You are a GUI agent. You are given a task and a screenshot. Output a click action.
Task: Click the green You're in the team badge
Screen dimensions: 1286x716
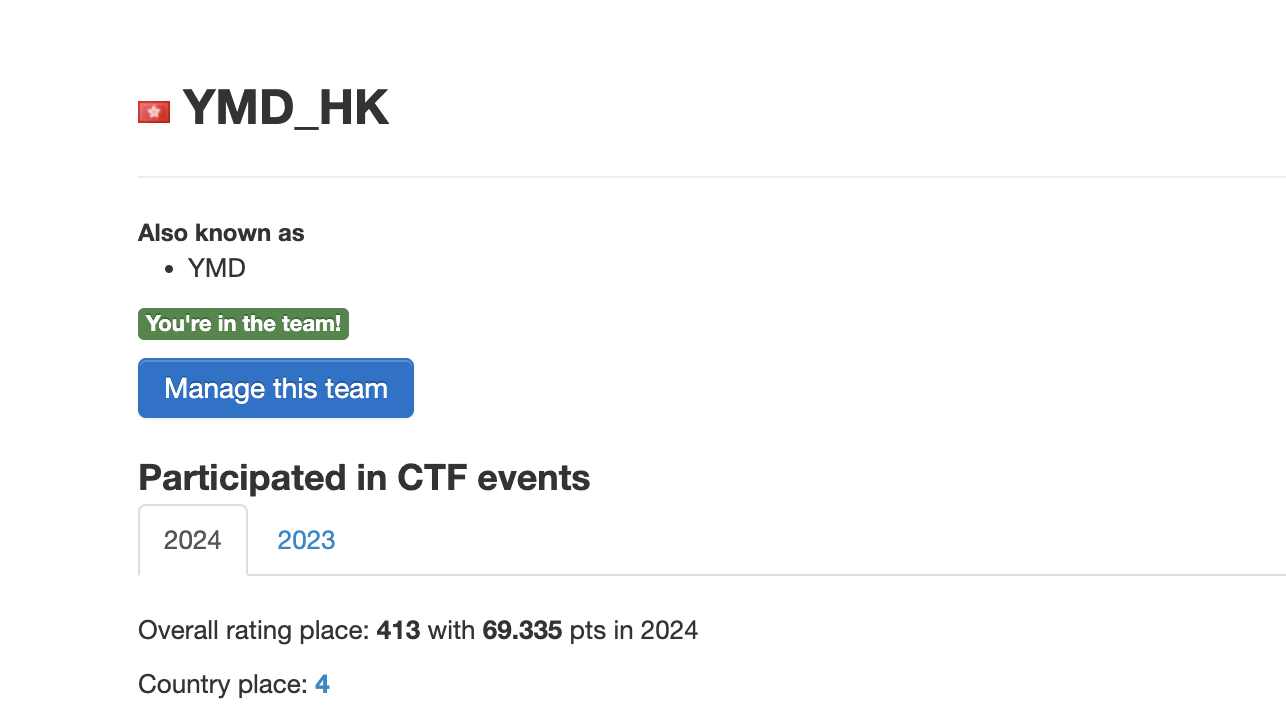243,323
